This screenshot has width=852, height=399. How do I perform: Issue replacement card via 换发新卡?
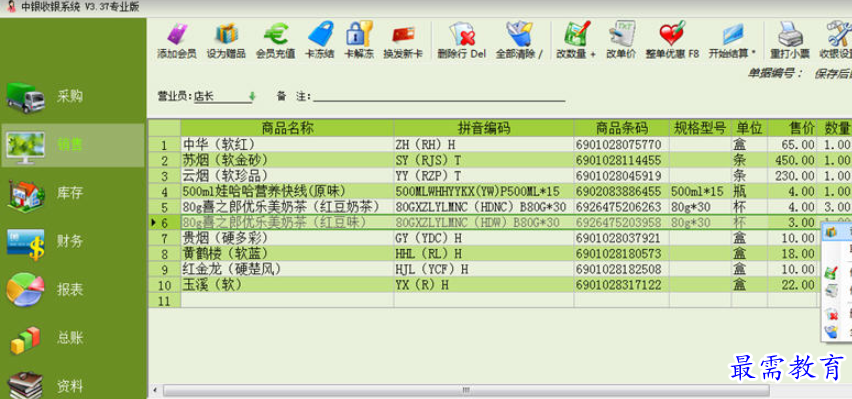point(403,40)
